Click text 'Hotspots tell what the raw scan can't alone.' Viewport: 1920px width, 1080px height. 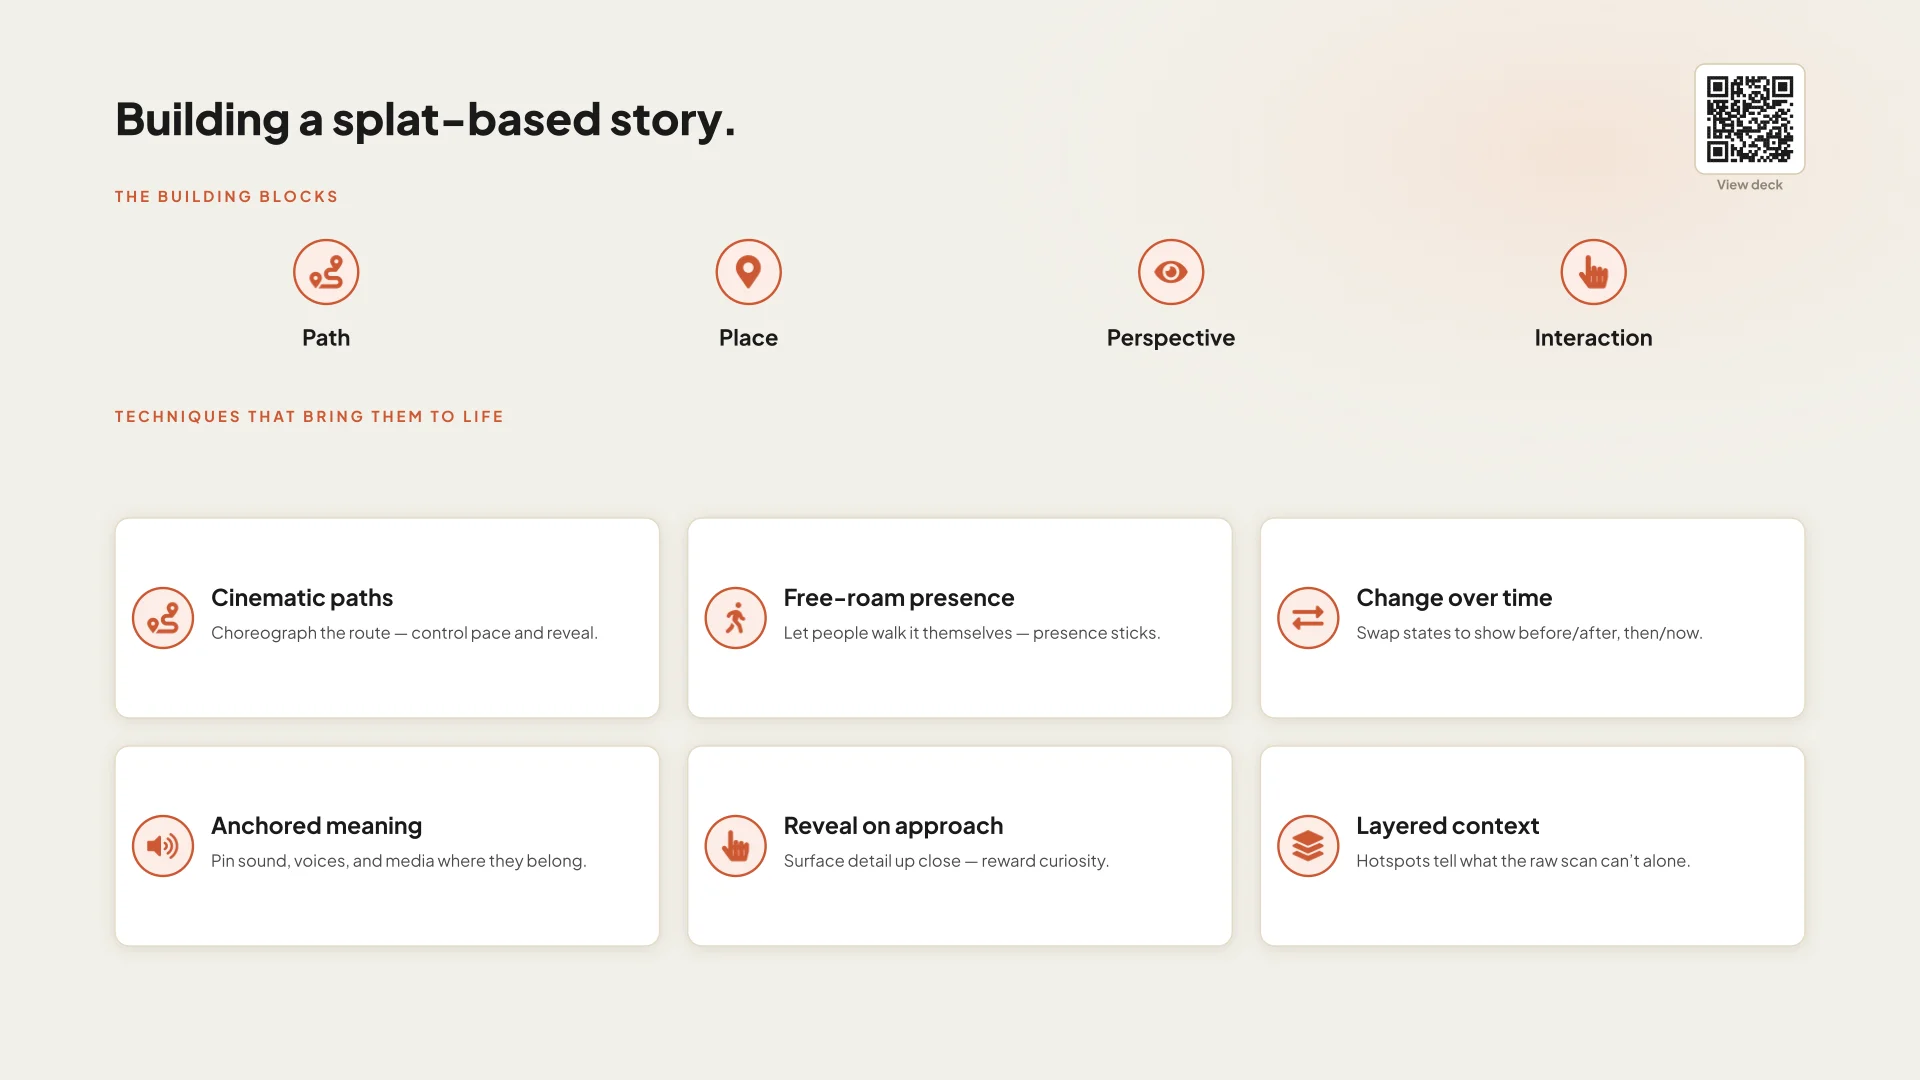coord(1523,861)
